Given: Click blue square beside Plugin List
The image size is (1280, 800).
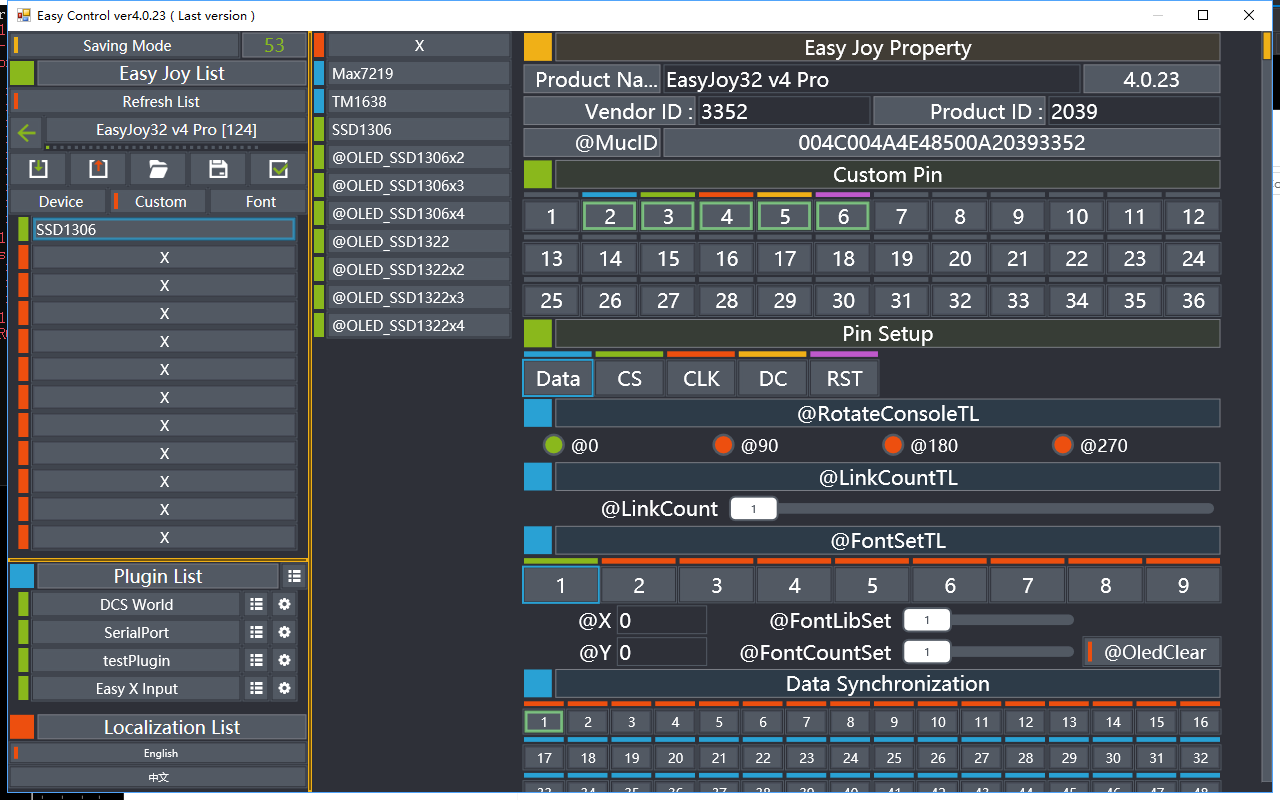Looking at the screenshot, I should click(x=22, y=576).
